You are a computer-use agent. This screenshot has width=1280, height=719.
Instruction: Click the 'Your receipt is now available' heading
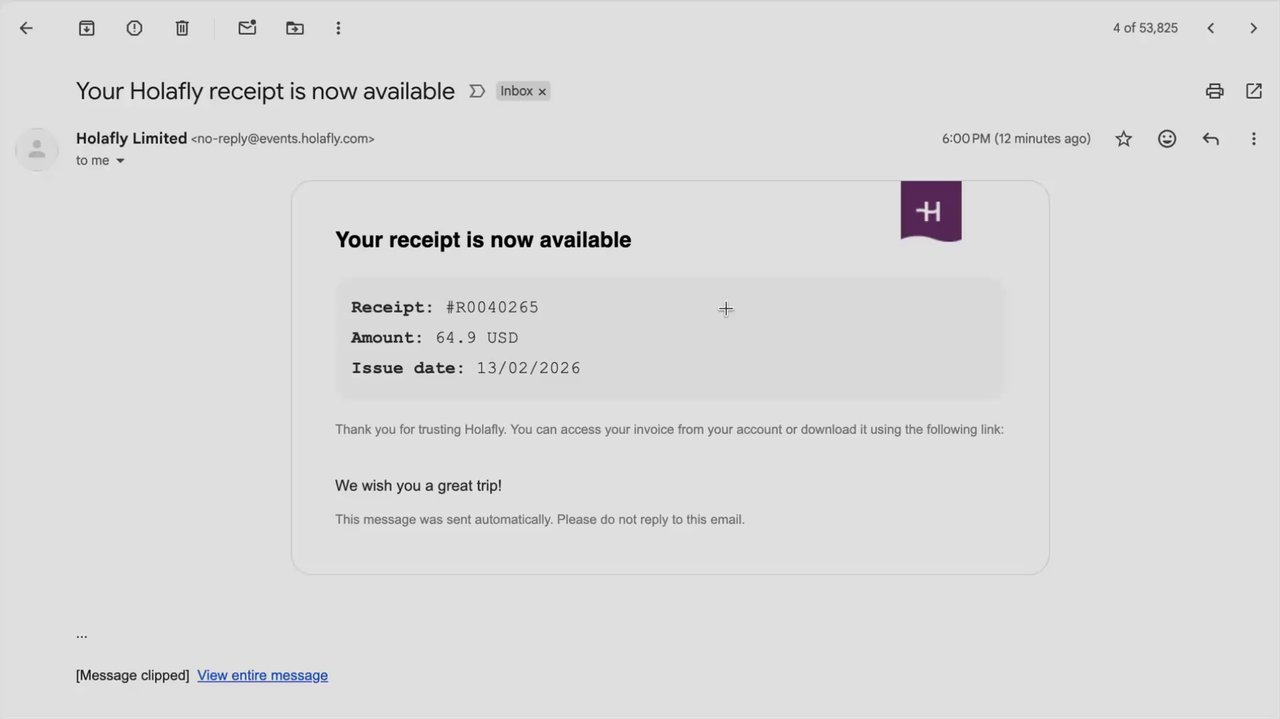(483, 240)
